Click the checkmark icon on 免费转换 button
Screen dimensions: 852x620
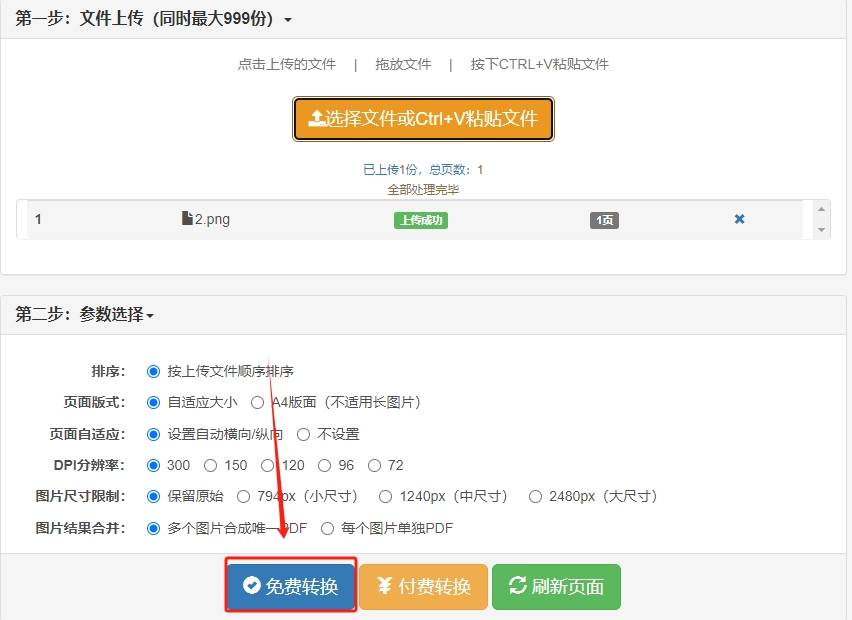point(253,588)
